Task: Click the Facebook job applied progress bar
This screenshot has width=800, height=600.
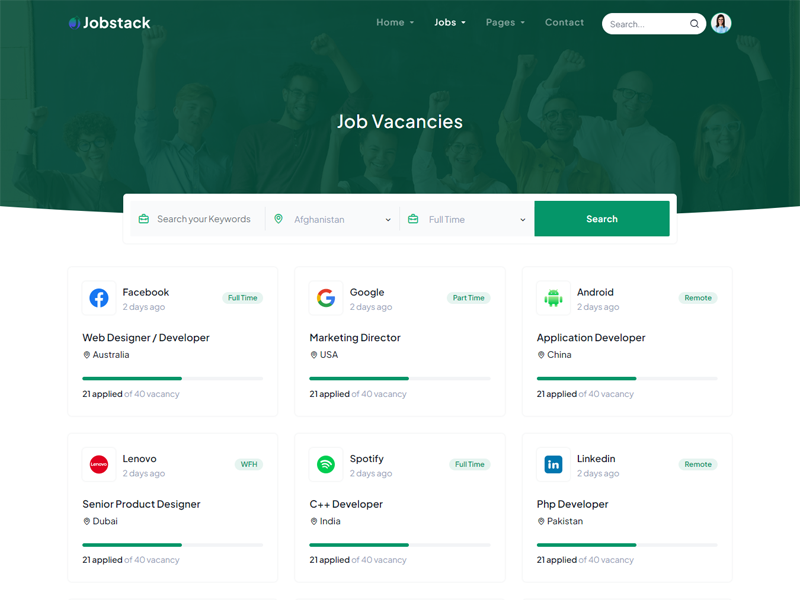Action: click(172, 379)
